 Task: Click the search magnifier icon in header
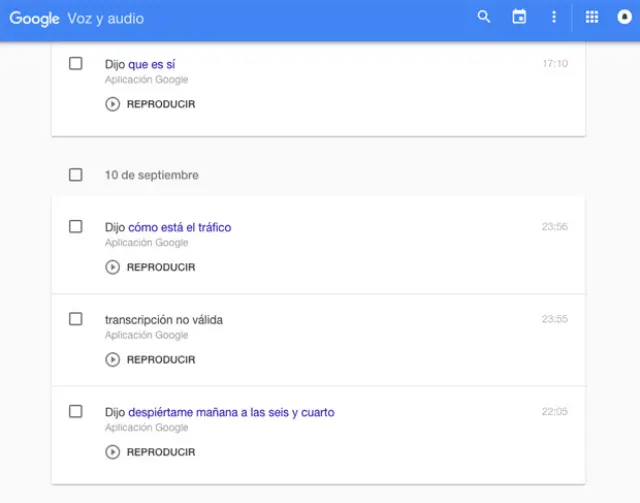(484, 17)
